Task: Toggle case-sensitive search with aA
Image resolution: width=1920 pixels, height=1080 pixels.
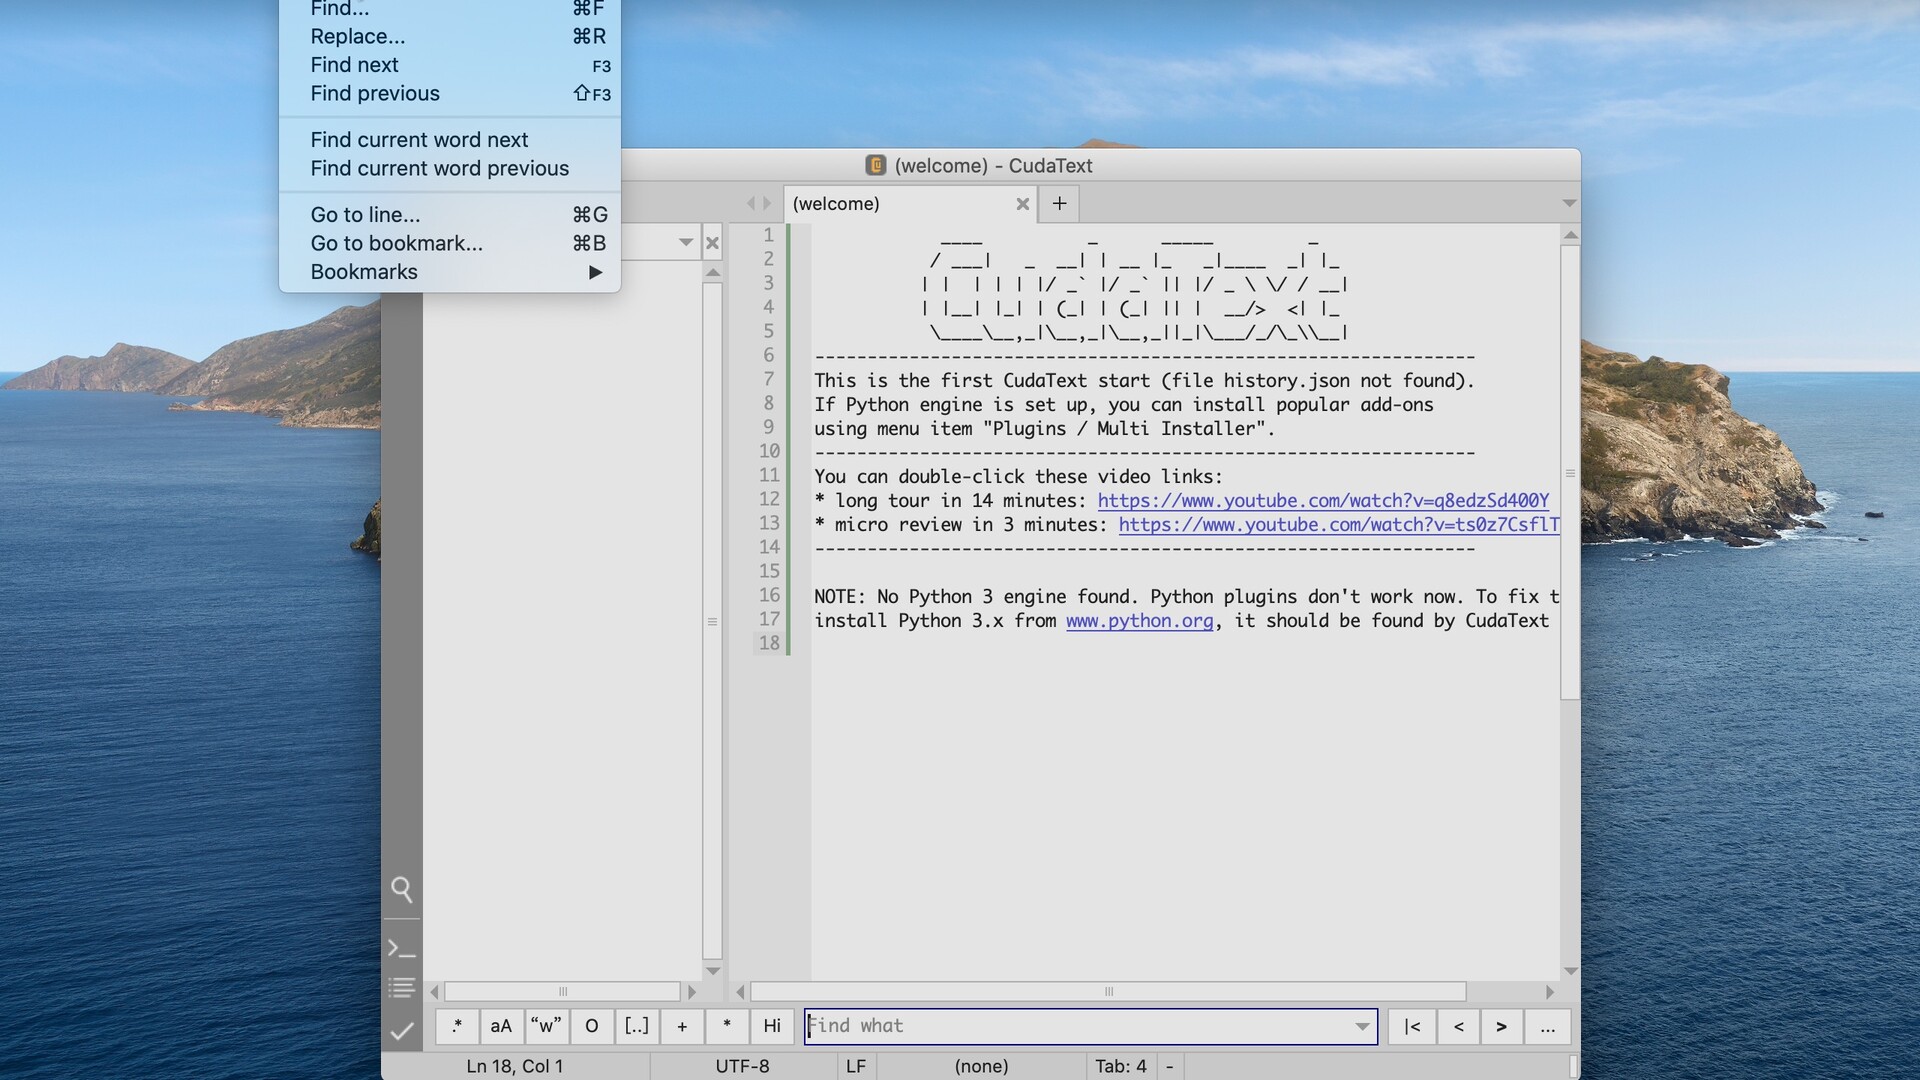Action: [500, 1026]
